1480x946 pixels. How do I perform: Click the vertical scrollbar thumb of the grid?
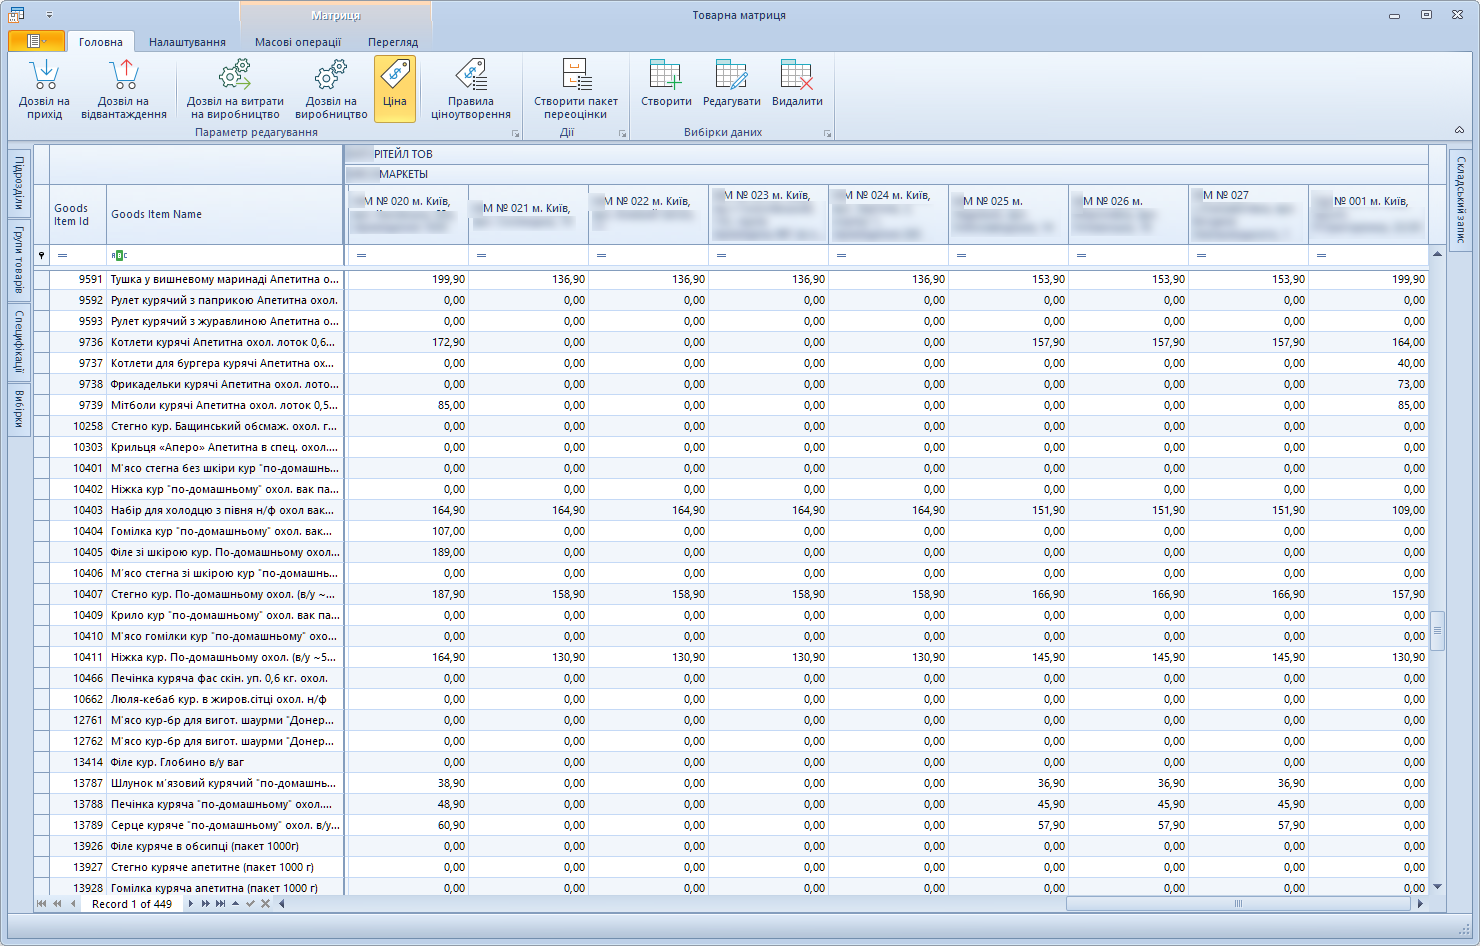tap(1438, 630)
